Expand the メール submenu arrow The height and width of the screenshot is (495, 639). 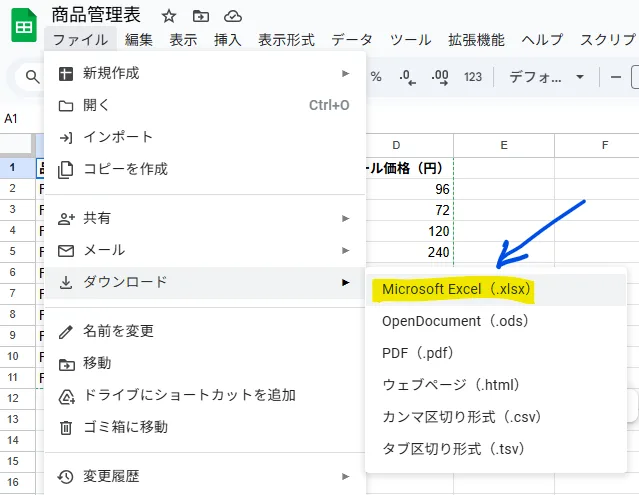(346, 250)
